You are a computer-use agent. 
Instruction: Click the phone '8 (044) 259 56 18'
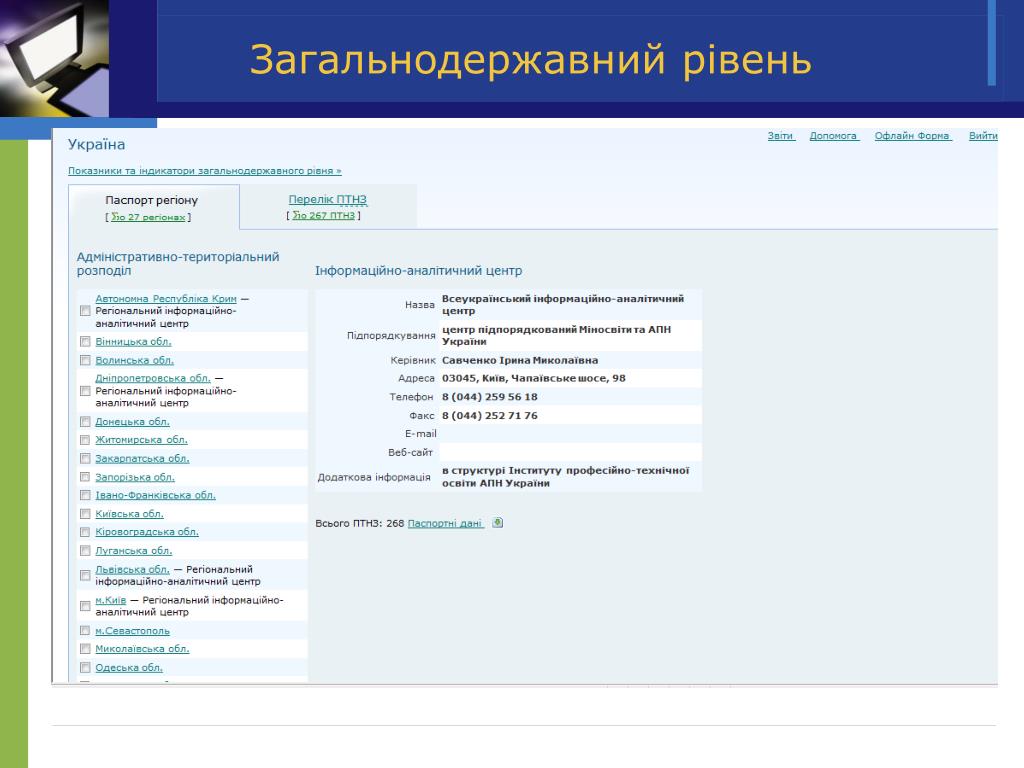click(490, 396)
